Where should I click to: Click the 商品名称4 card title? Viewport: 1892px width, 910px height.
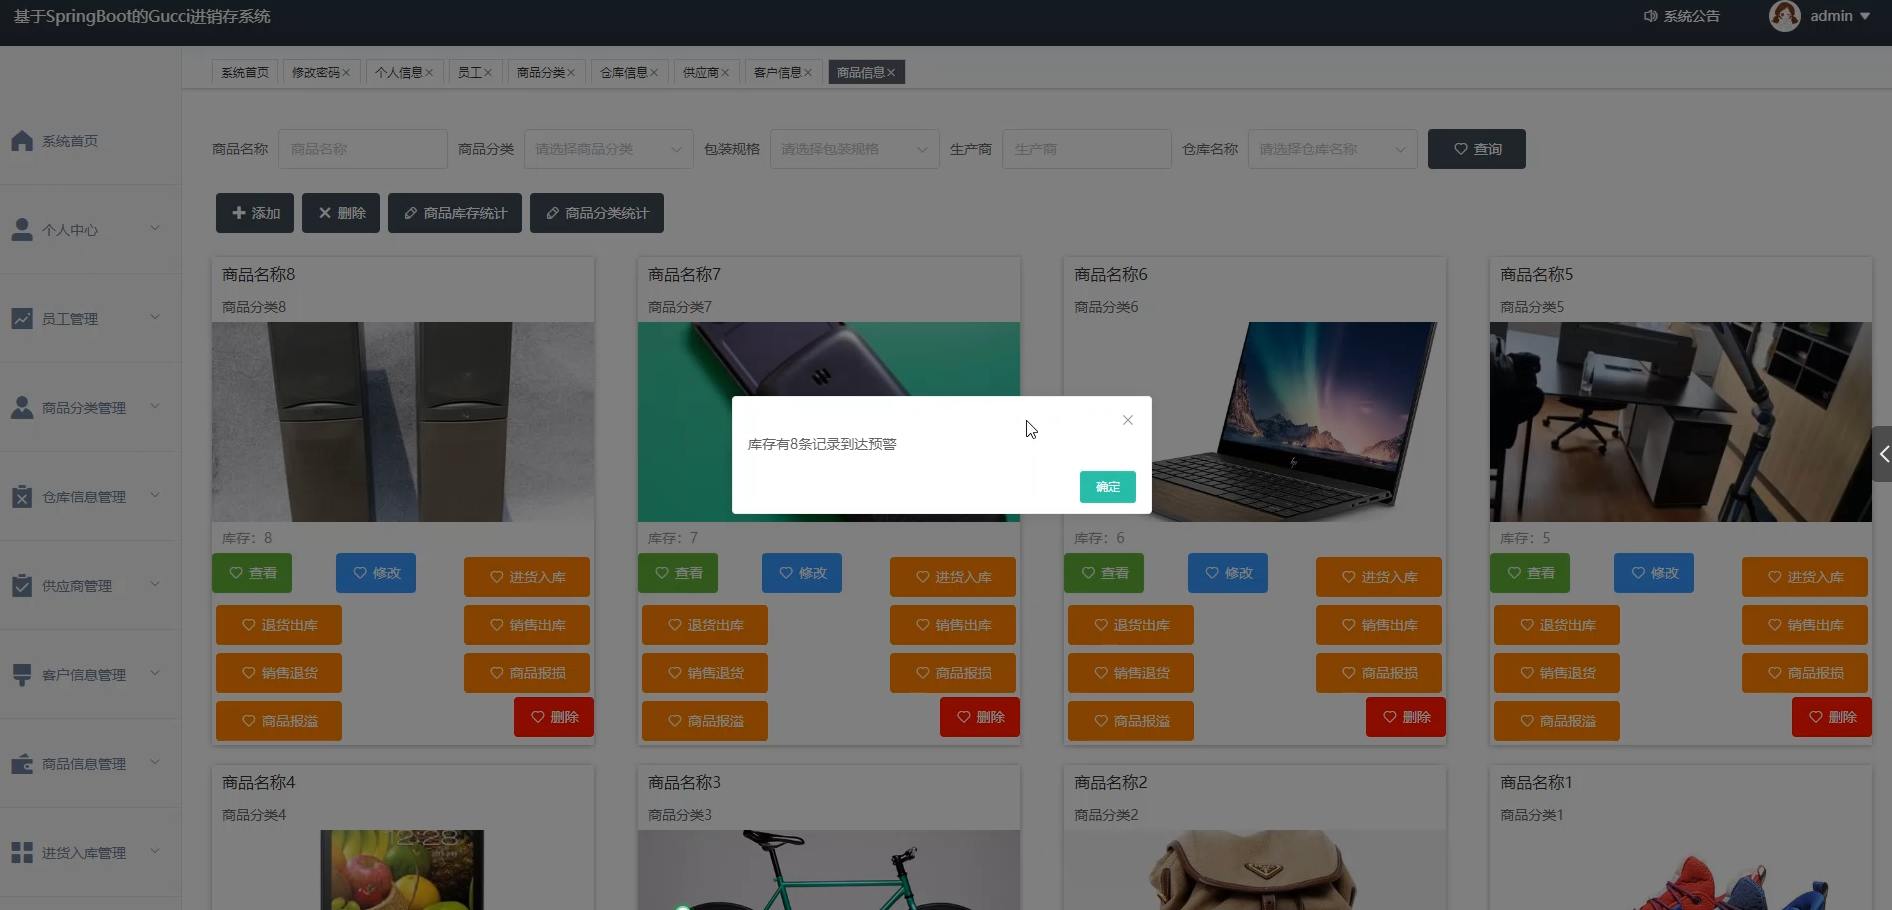(x=258, y=782)
